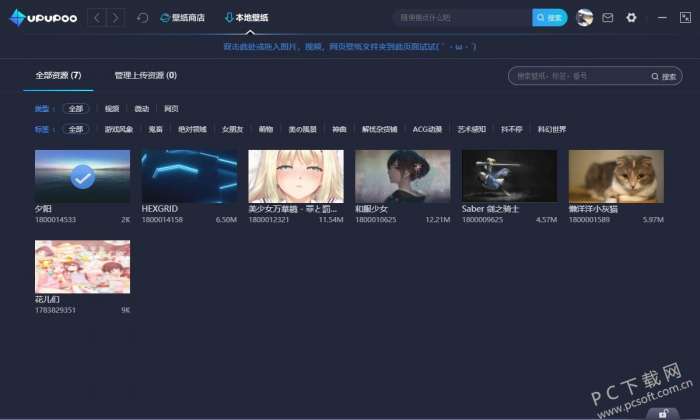Click the lock icon at bottom right

click(663, 414)
